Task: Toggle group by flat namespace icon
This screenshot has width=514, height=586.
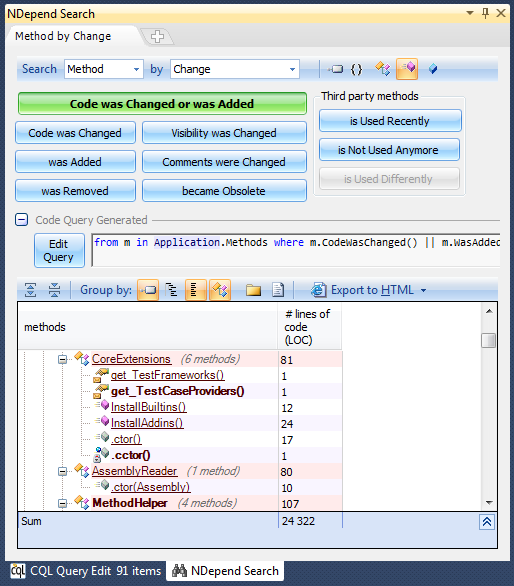Action: (x=196, y=290)
